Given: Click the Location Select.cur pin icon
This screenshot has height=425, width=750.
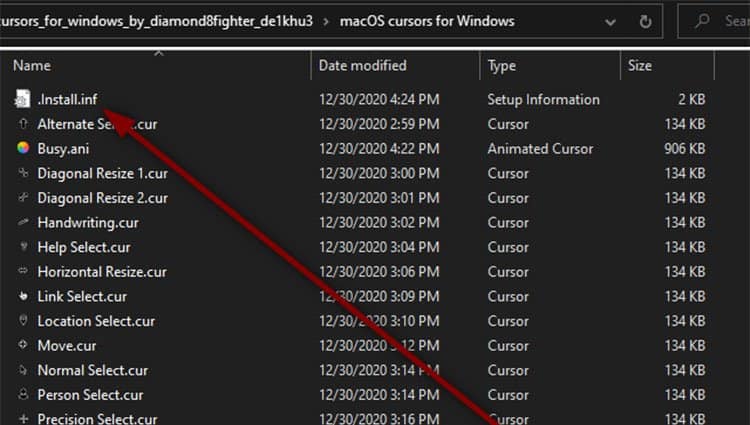Looking at the screenshot, I should tap(23, 320).
